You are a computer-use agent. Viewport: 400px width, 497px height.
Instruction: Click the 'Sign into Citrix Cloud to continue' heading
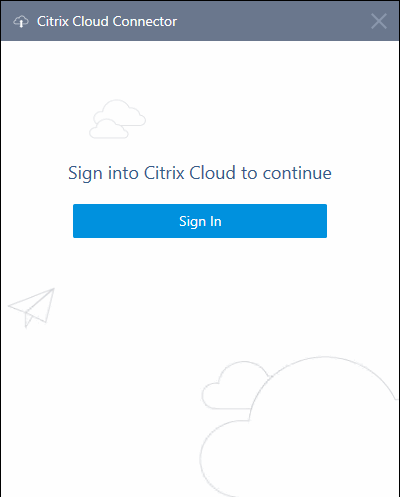(200, 173)
